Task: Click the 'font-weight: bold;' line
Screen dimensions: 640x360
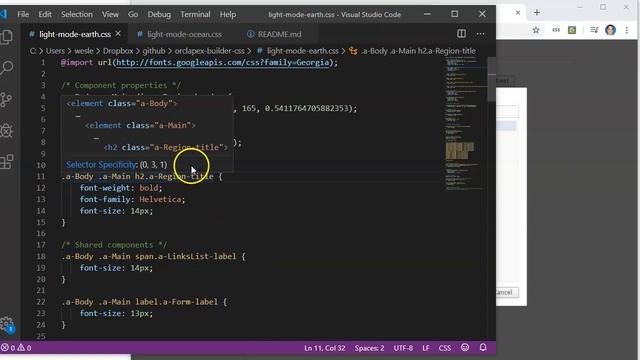Action: 121,188
